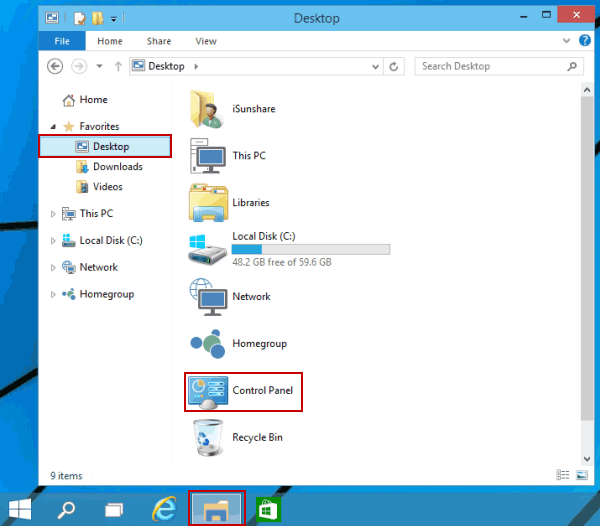Screen dimensions: 600x526
Task: Open the Windows Store taskbar icon
Action: [x=268, y=509]
